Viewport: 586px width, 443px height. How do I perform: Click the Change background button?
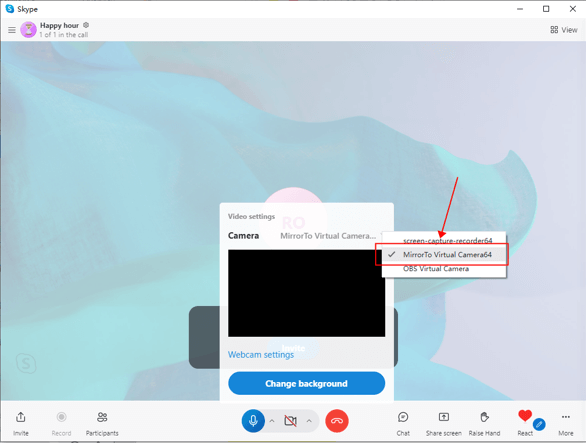(306, 384)
